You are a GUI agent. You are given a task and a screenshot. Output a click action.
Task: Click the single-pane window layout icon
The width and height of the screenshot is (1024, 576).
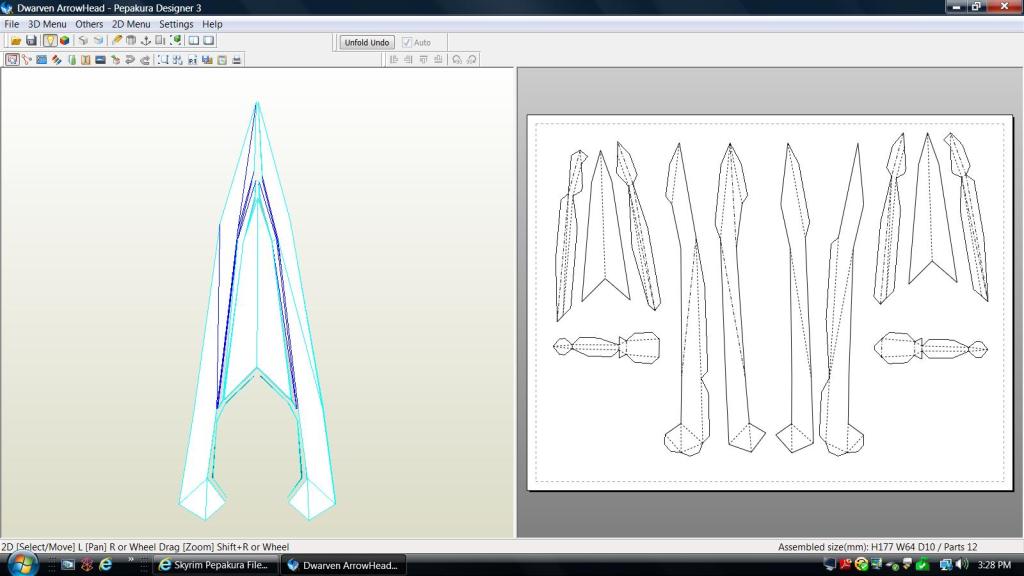209,40
